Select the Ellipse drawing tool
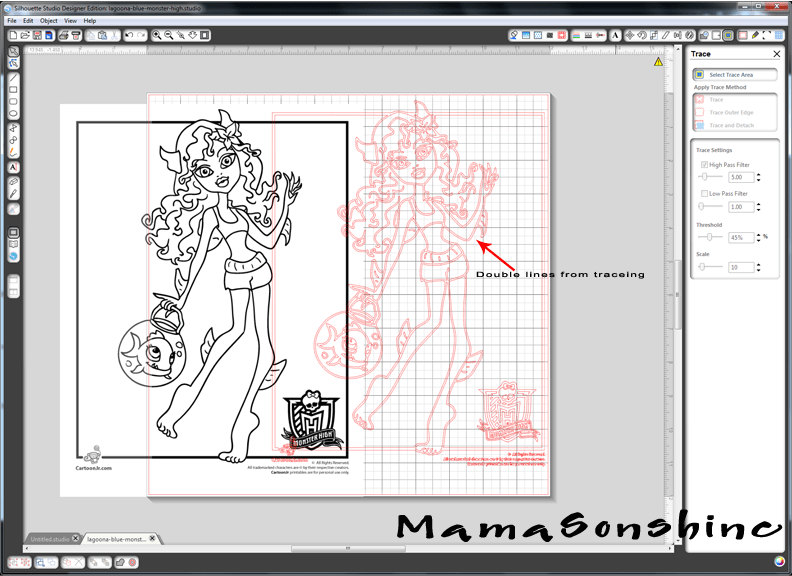This screenshot has height=576, width=792. (x=14, y=114)
